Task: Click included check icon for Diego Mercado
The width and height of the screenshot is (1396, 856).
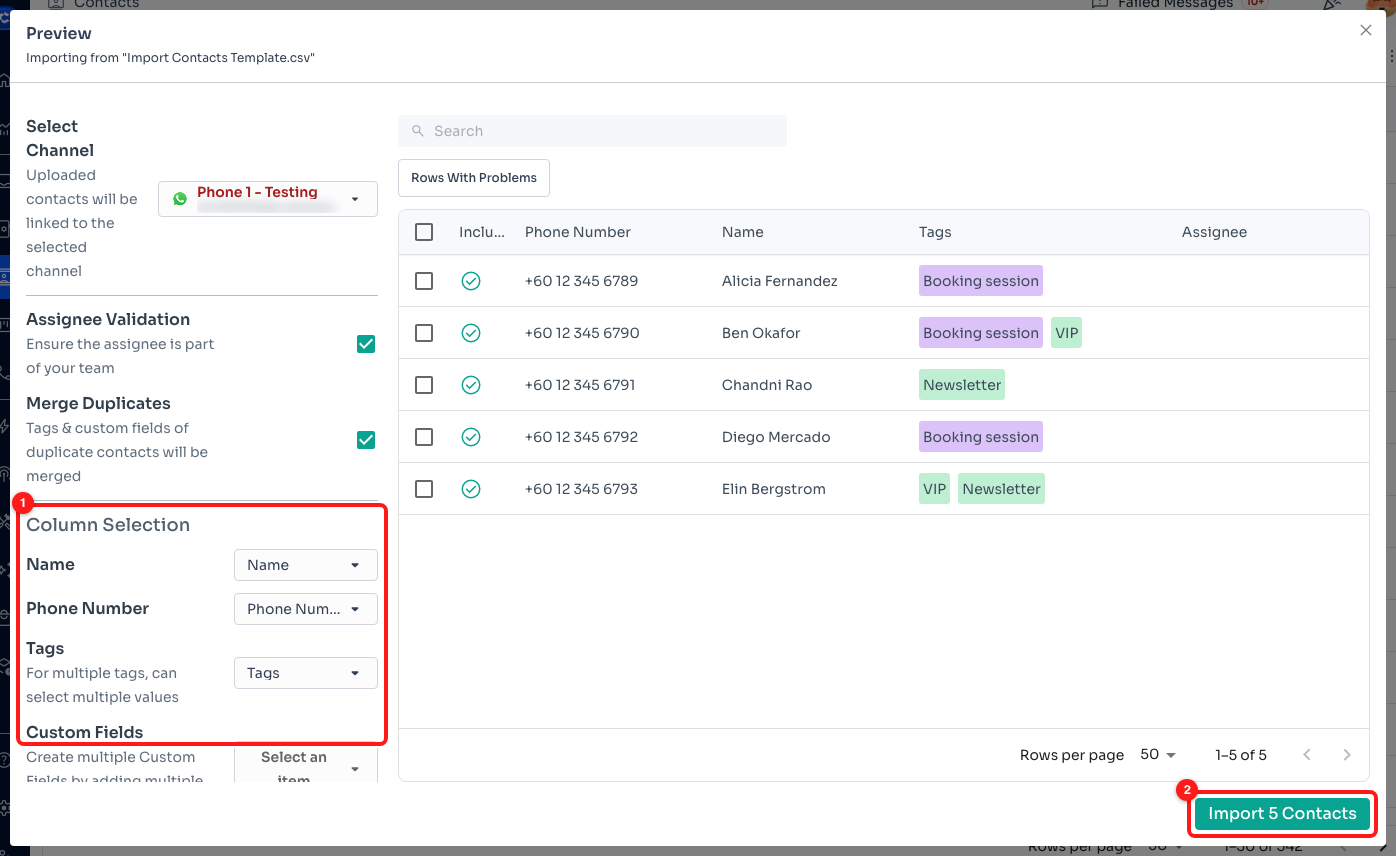Action: 471,437
